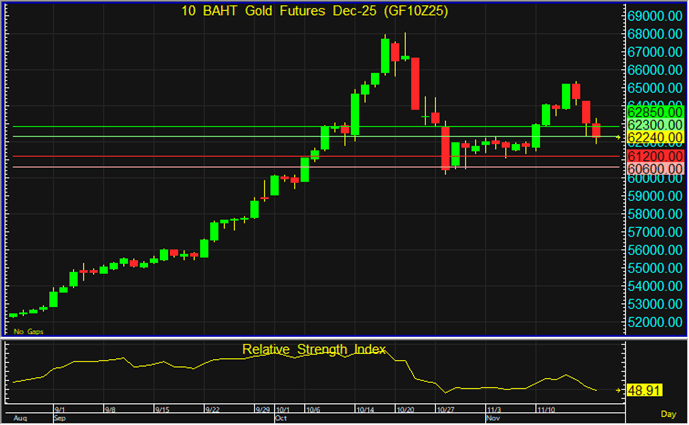Click the Nov month label on time axis
The width and height of the screenshot is (689, 425).
point(493,419)
